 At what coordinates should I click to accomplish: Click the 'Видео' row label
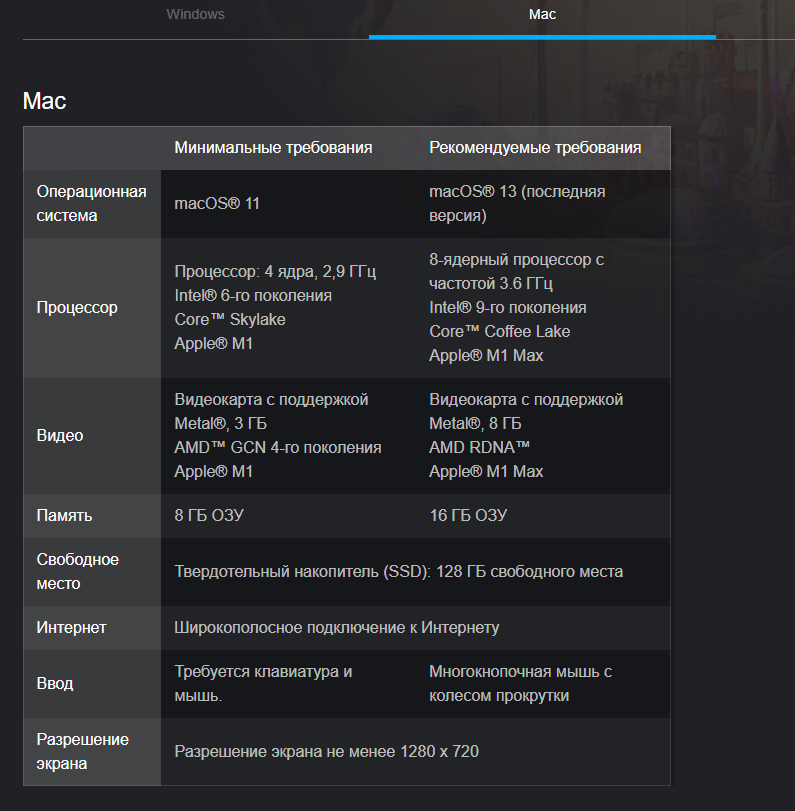60,435
